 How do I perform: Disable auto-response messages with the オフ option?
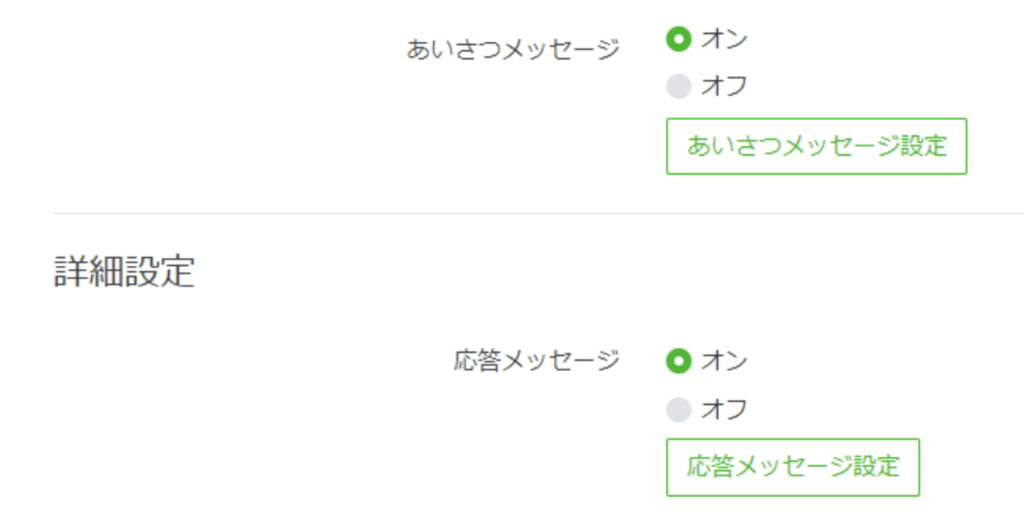pos(679,409)
